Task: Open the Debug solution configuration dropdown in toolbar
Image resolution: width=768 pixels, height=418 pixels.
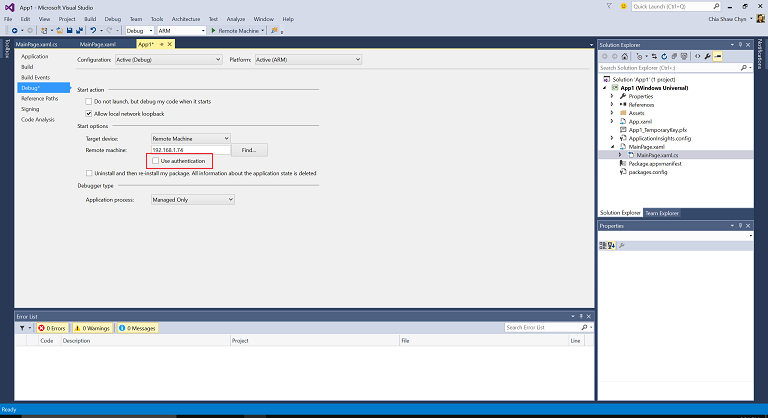Action: [x=140, y=30]
